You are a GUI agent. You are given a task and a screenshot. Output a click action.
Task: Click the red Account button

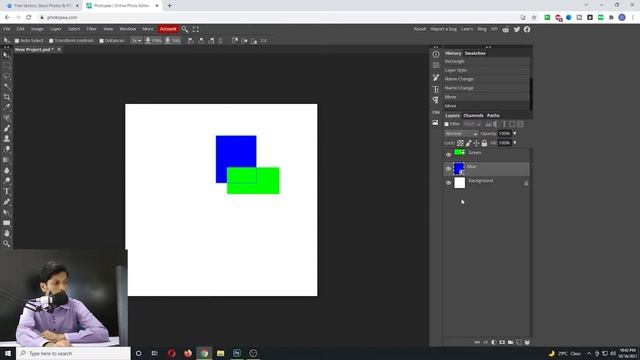point(168,29)
